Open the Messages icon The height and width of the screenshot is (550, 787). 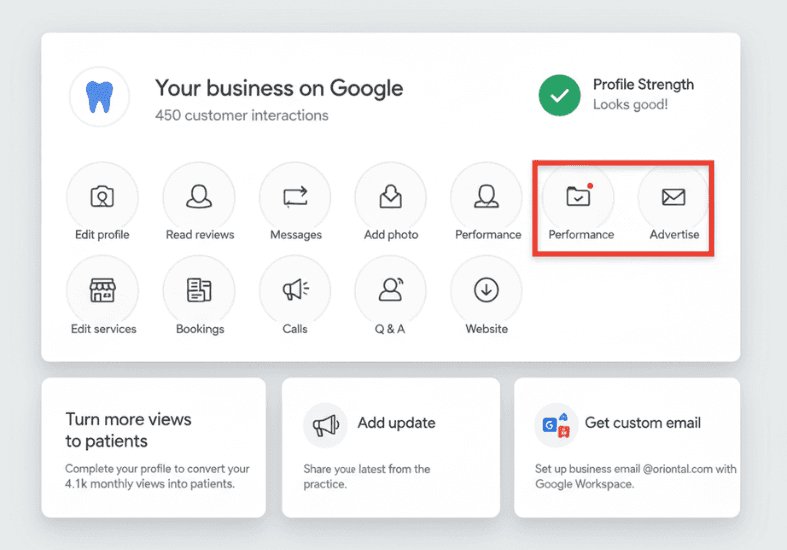(295, 197)
